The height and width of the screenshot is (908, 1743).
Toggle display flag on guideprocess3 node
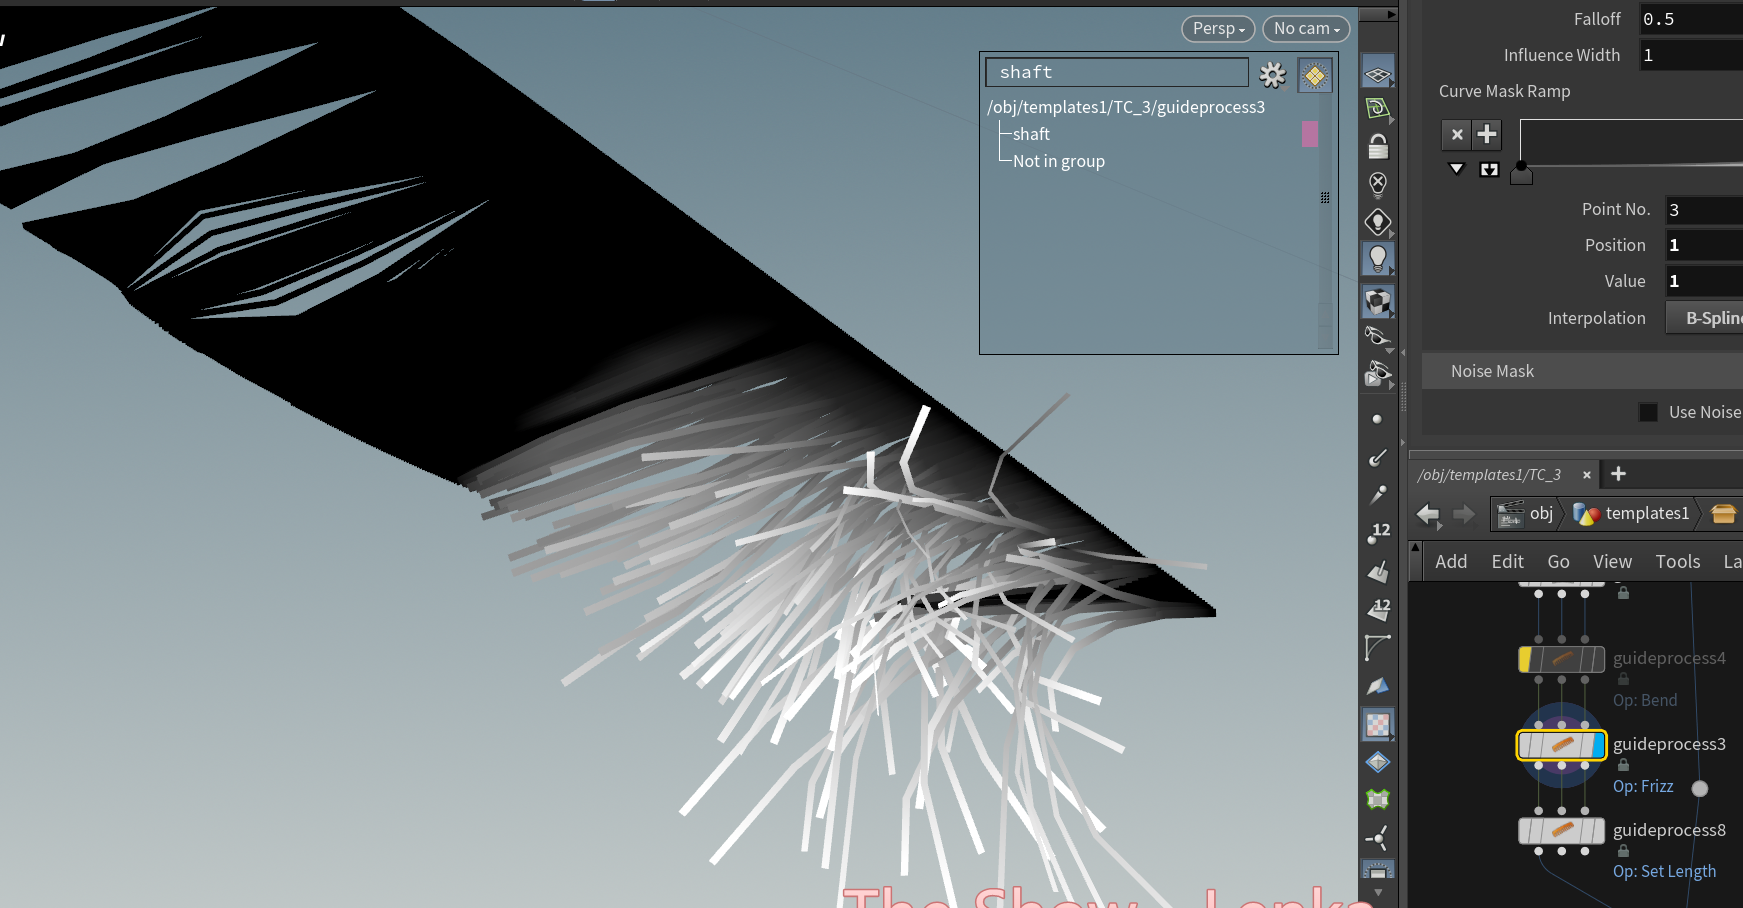[x=1597, y=745]
